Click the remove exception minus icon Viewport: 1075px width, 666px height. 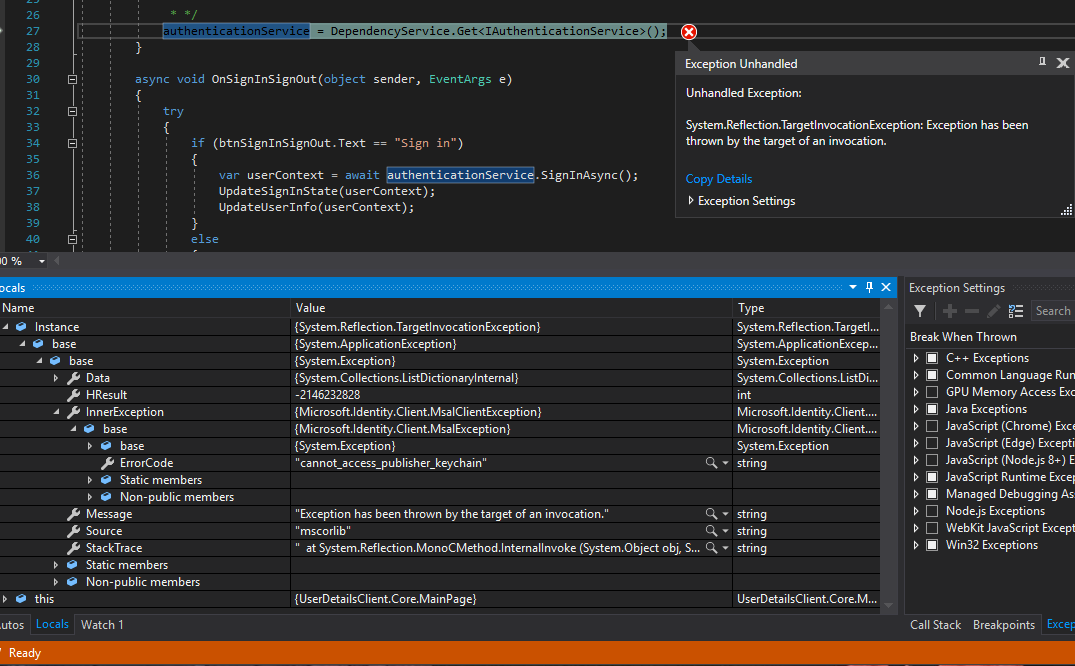tap(971, 311)
